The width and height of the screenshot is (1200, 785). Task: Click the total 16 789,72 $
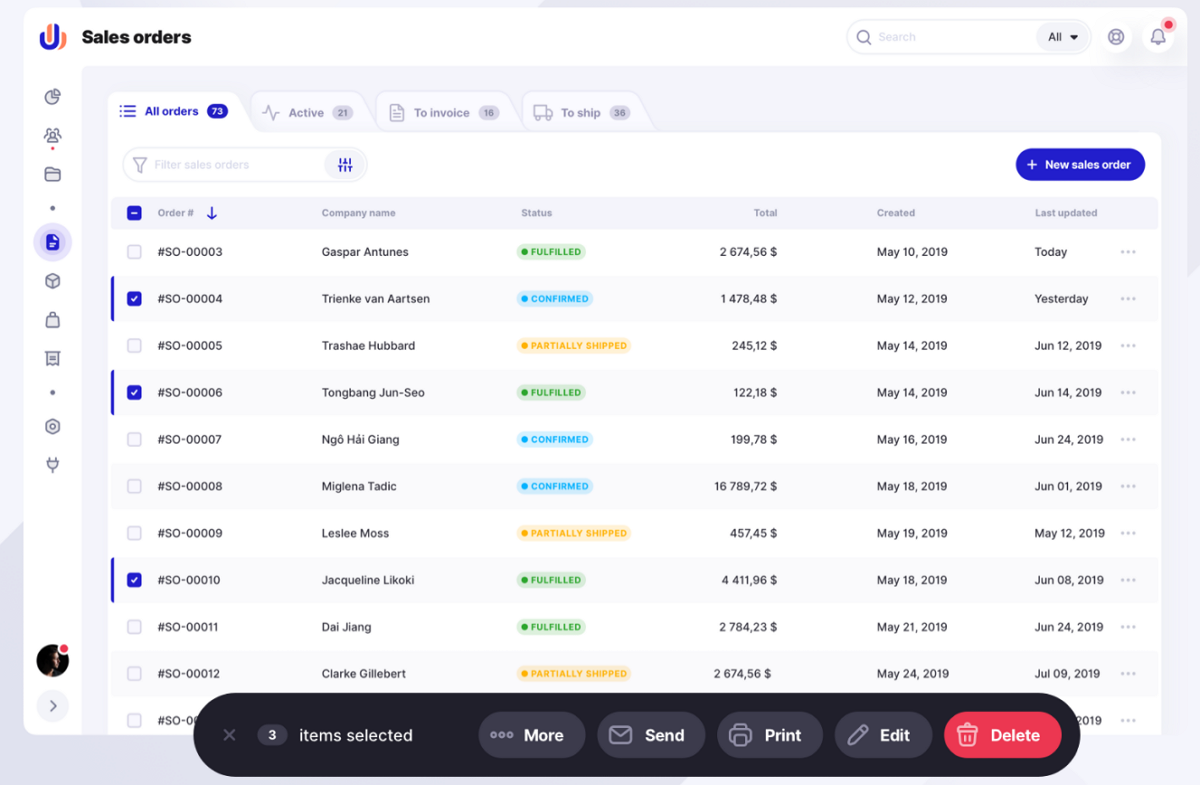(x=746, y=487)
